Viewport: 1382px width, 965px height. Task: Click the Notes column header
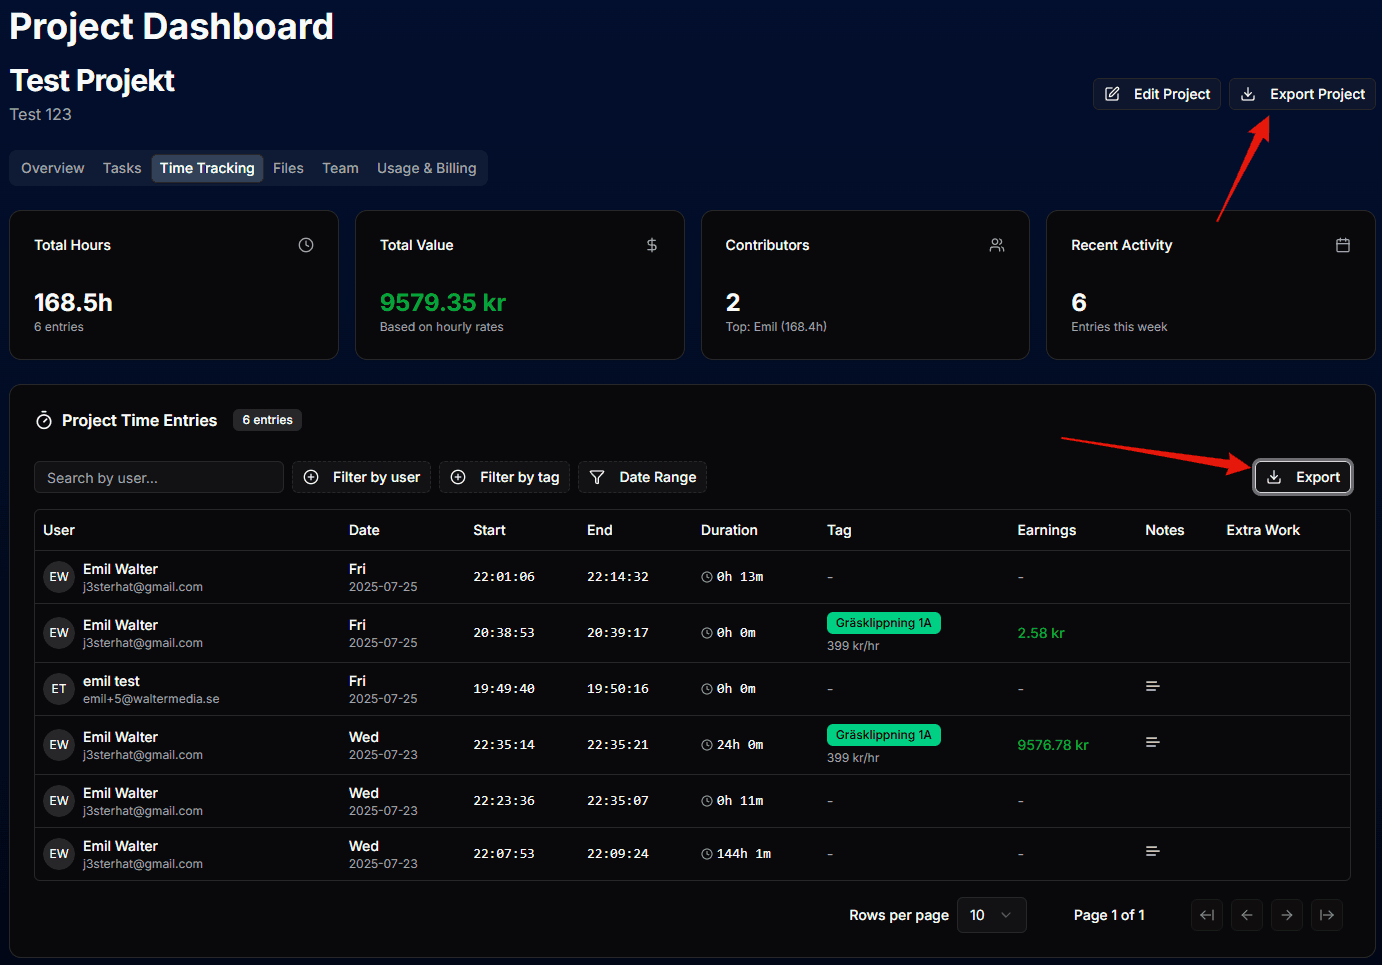click(x=1164, y=530)
